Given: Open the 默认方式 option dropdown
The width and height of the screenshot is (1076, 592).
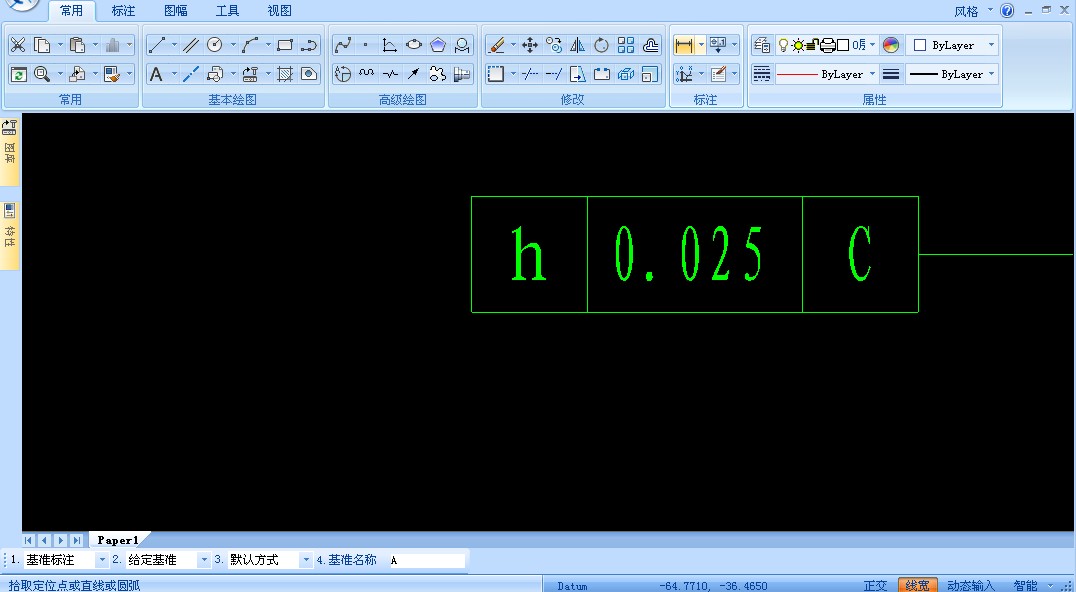Looking at the screenshot, I should [x=306, y=560].
